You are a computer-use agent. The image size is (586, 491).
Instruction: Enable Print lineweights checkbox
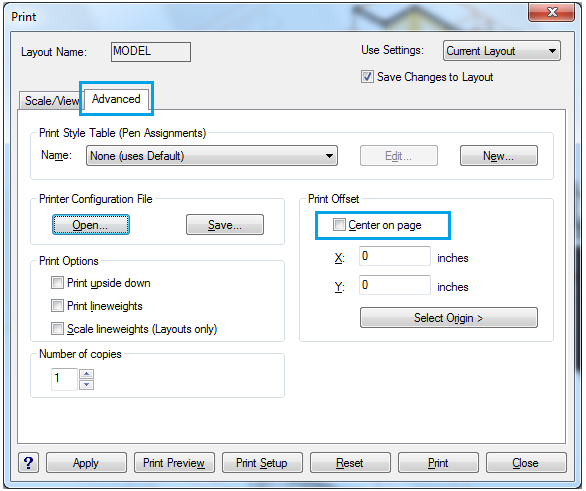(x=57, y=306)
